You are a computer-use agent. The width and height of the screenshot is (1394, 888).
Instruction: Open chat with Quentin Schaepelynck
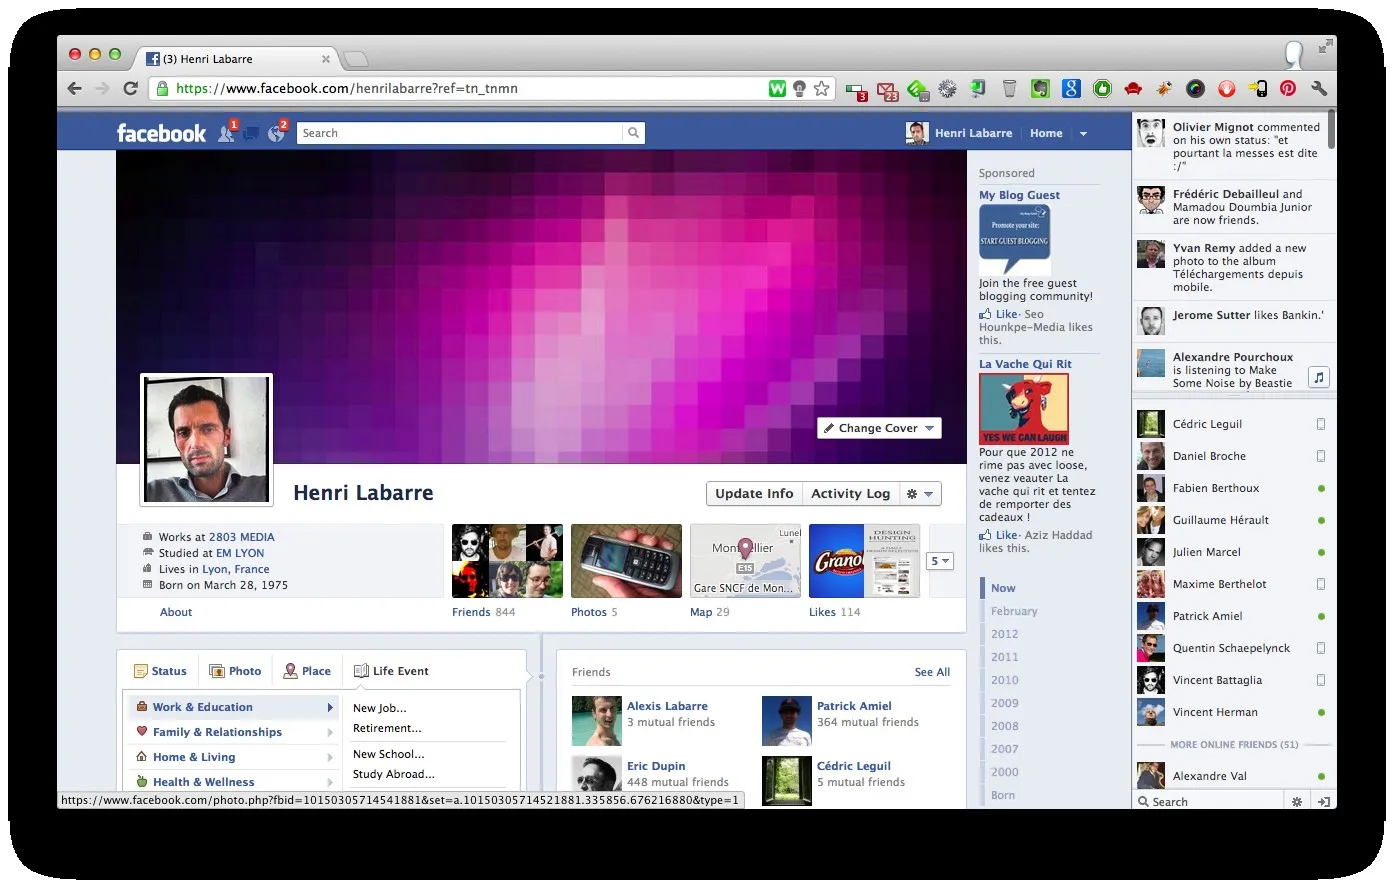1234,648
